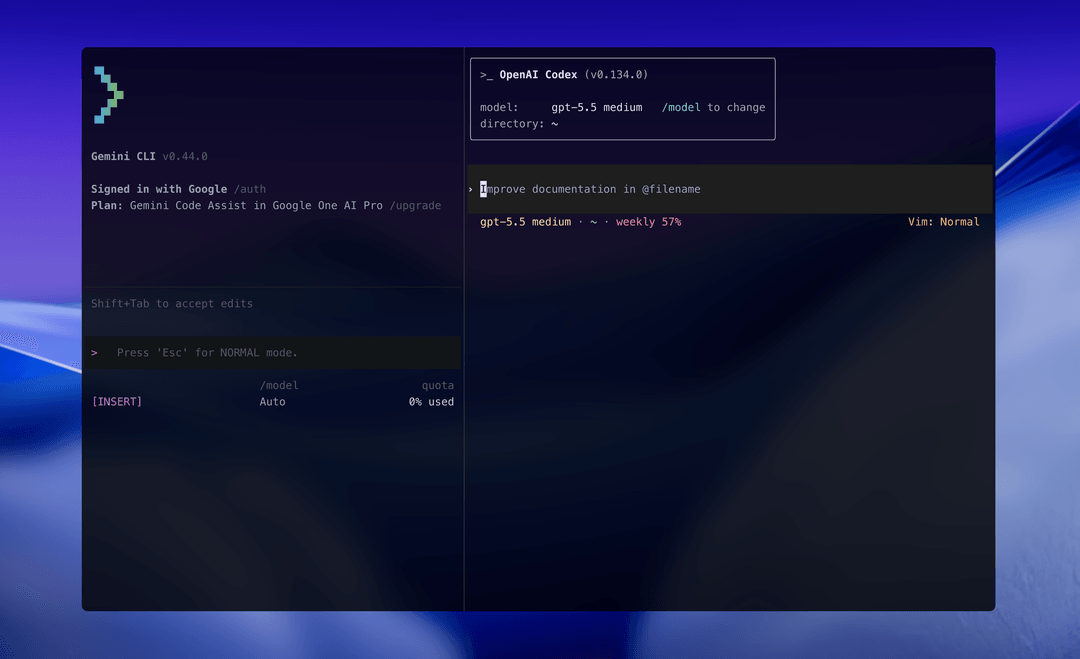Image resolution: width=1080 pixels, height=659 pixels.
Task: Click the [INSERT] mode indicator
Action: 116,401
